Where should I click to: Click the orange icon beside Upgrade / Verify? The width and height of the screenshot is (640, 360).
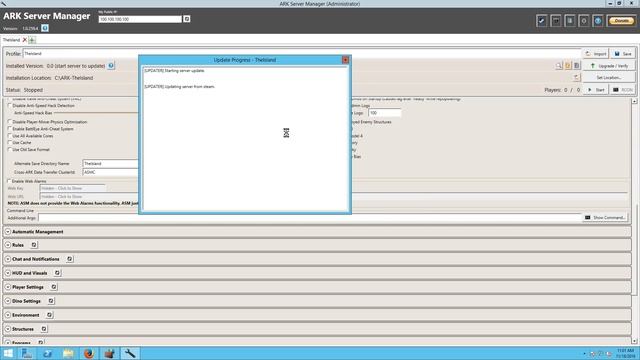click(568, 65)
